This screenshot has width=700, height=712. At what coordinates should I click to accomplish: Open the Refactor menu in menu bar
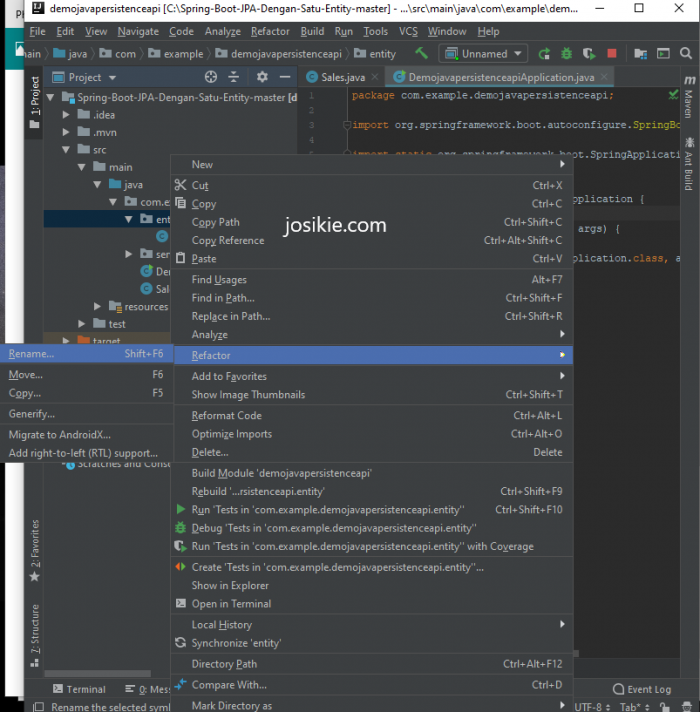point(270,31)
